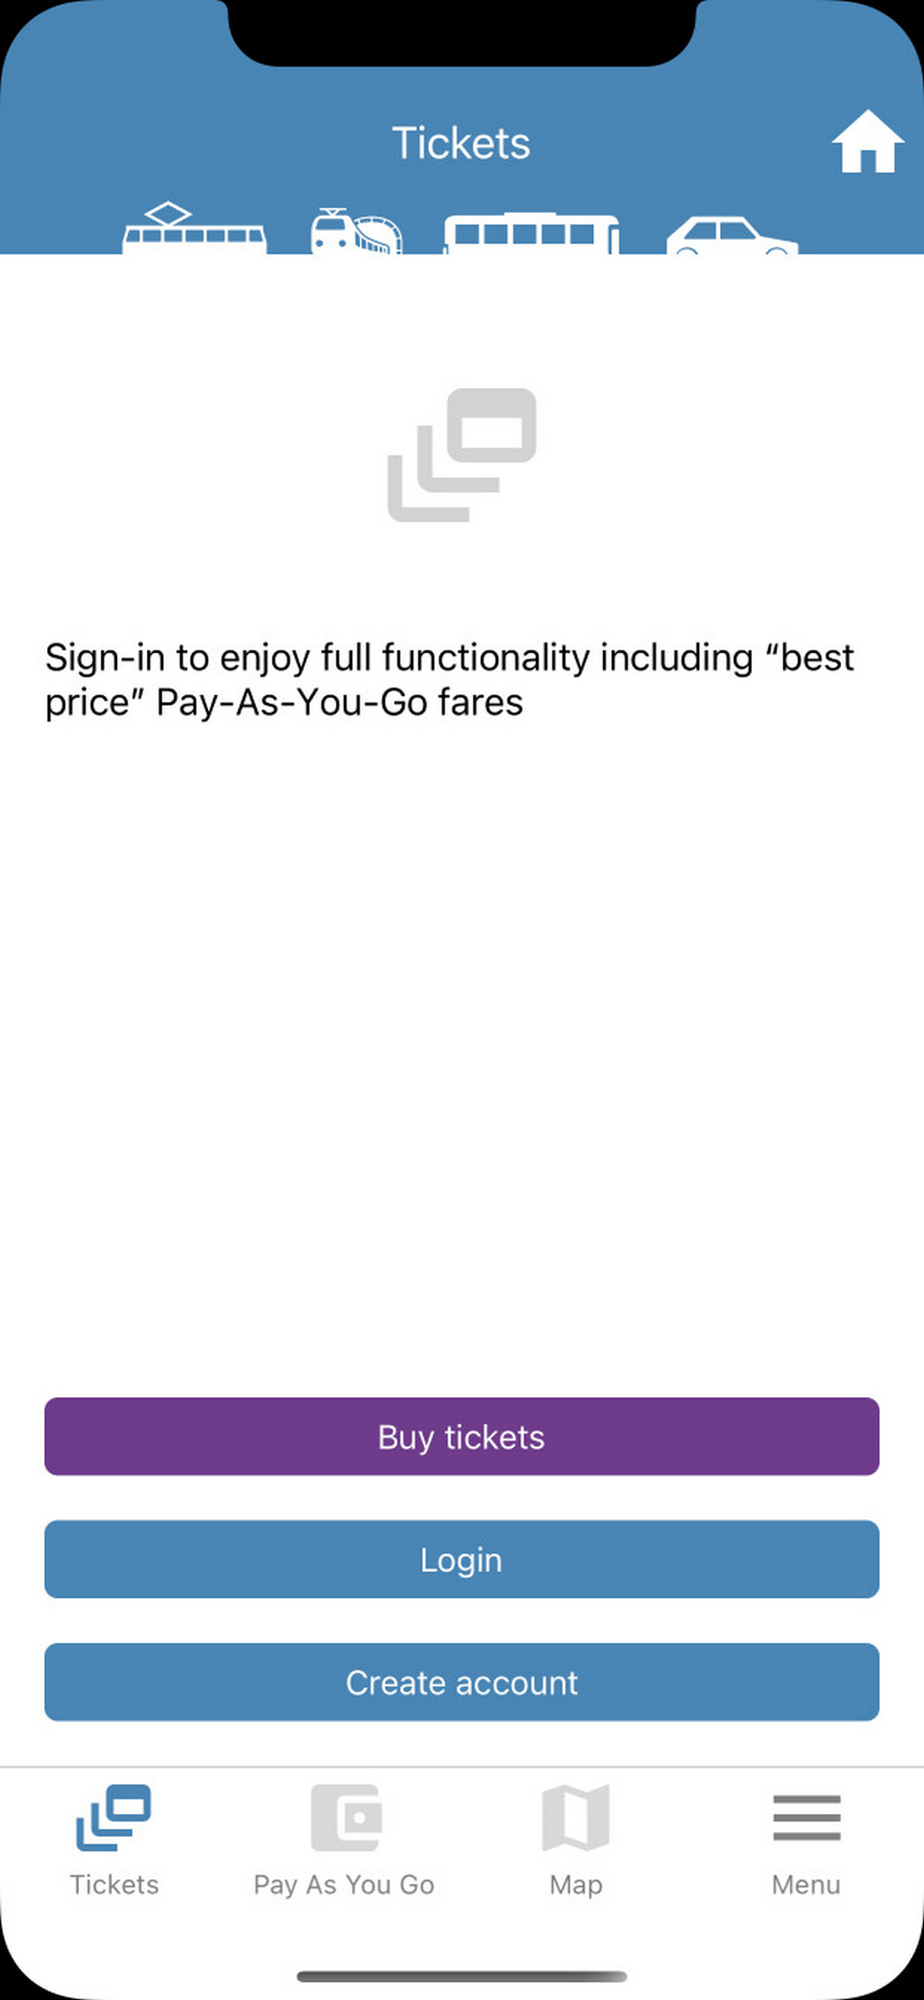The width and height of the screenshot is (924, 2000).
Task: Tap the Tickets tab icon
Action: point(114,1817)
